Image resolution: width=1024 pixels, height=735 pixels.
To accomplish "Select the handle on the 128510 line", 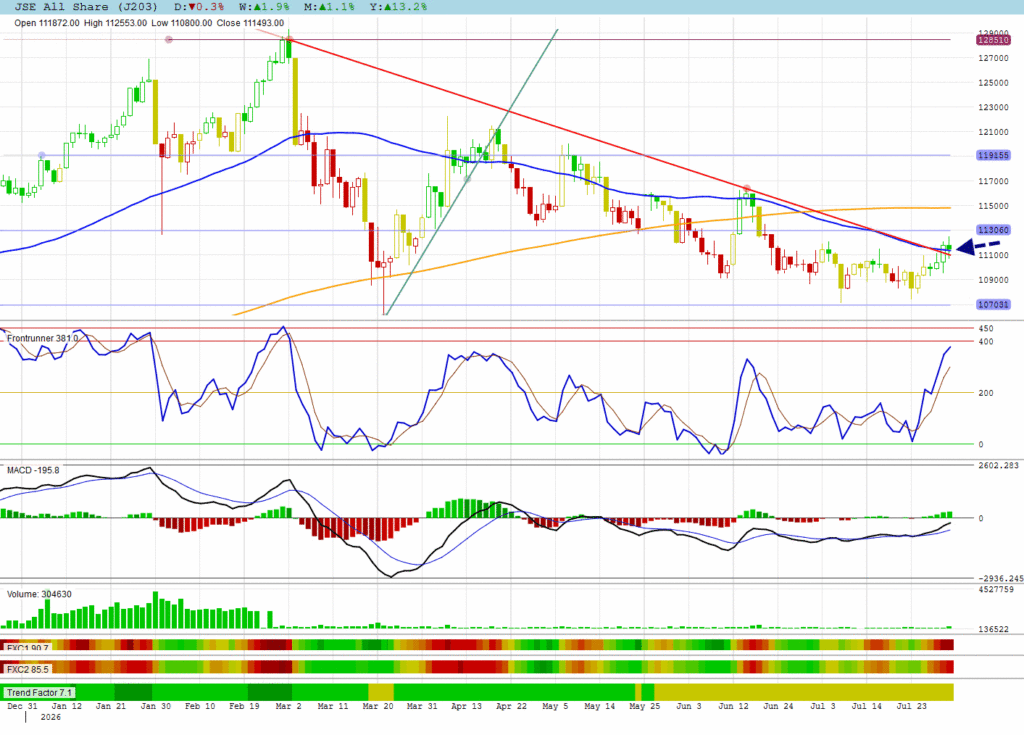I will (x=169, y=40).
